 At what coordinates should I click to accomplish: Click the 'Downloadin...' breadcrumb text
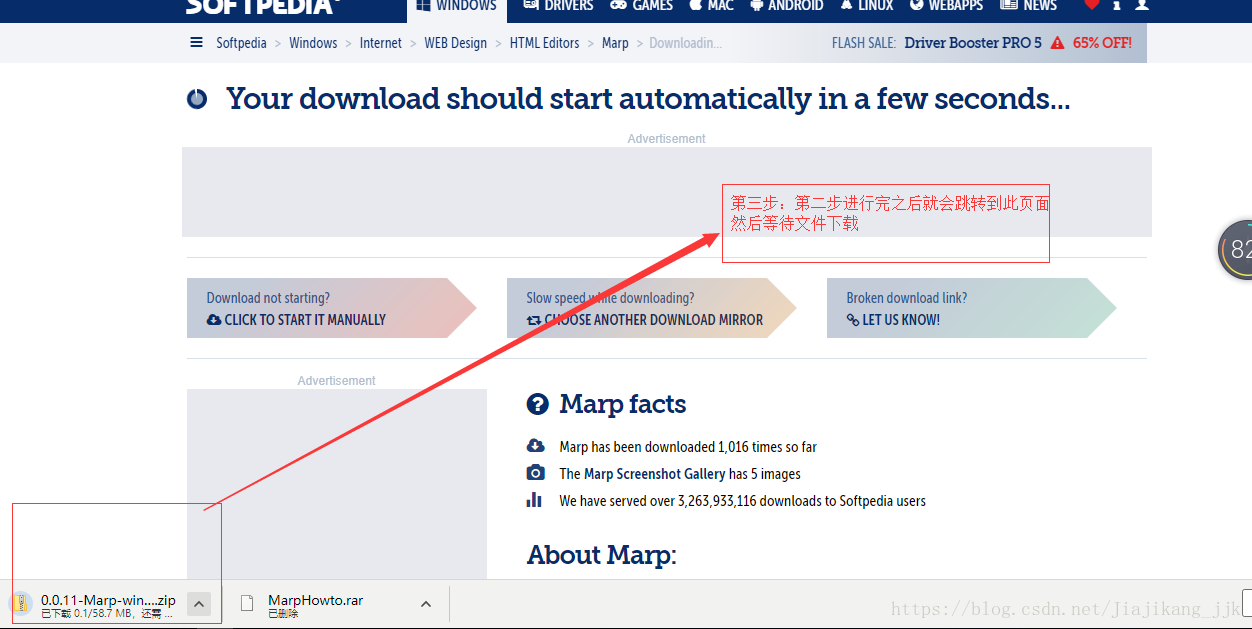pos(685,43)
